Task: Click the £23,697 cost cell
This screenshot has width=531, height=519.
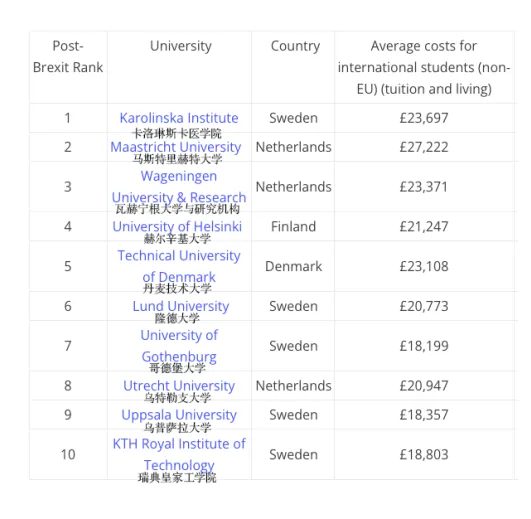Action: [424, 118]
